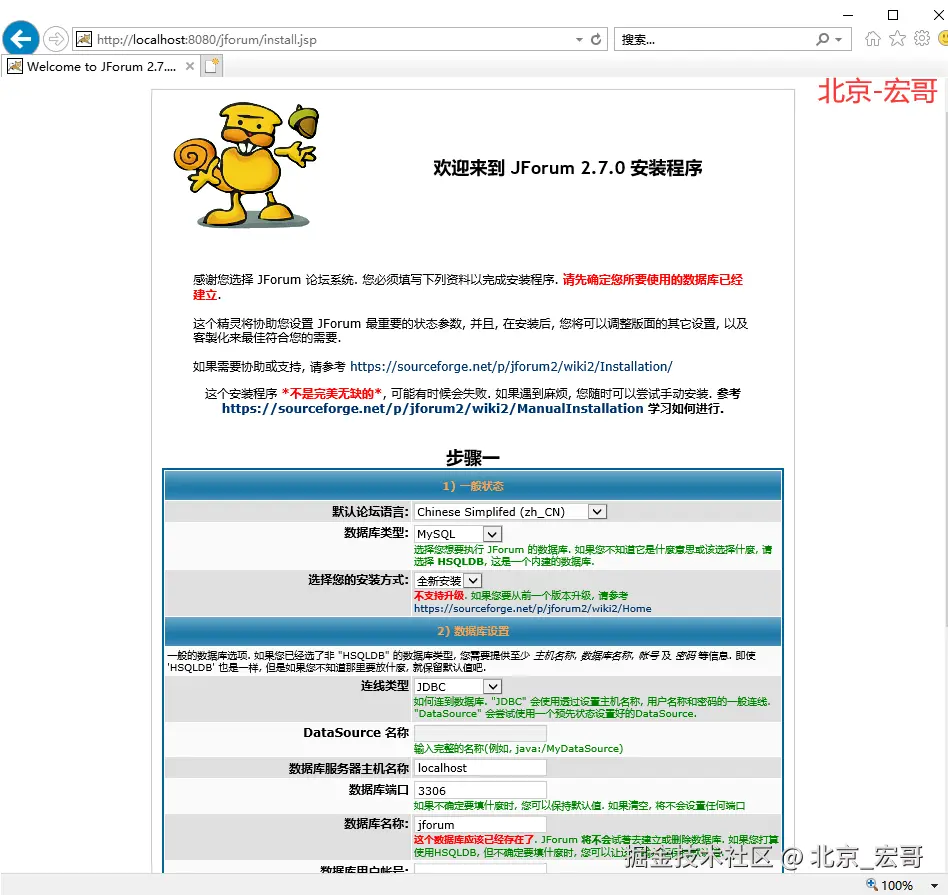The image size is (948, 895).
Task: Open the JDBC connection type dropdown
Action: [458, 686]
